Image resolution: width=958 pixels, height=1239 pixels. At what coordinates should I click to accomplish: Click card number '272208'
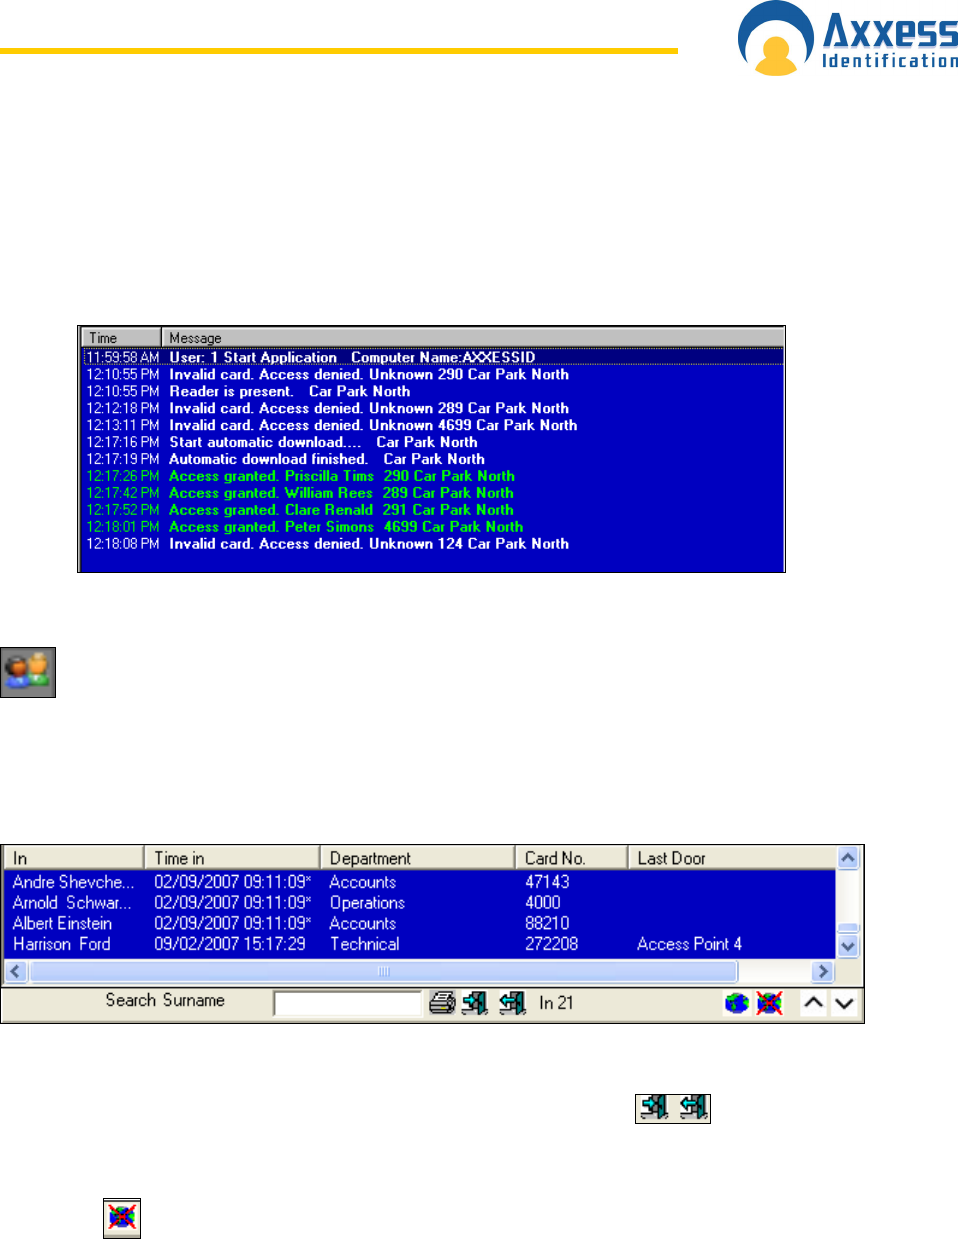coord(552,944)
